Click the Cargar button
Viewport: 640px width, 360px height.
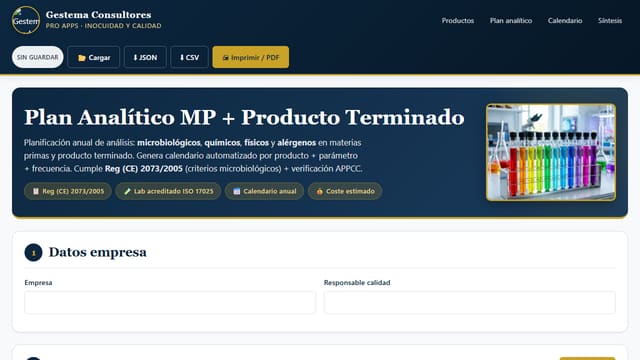[x=94, y=57]
